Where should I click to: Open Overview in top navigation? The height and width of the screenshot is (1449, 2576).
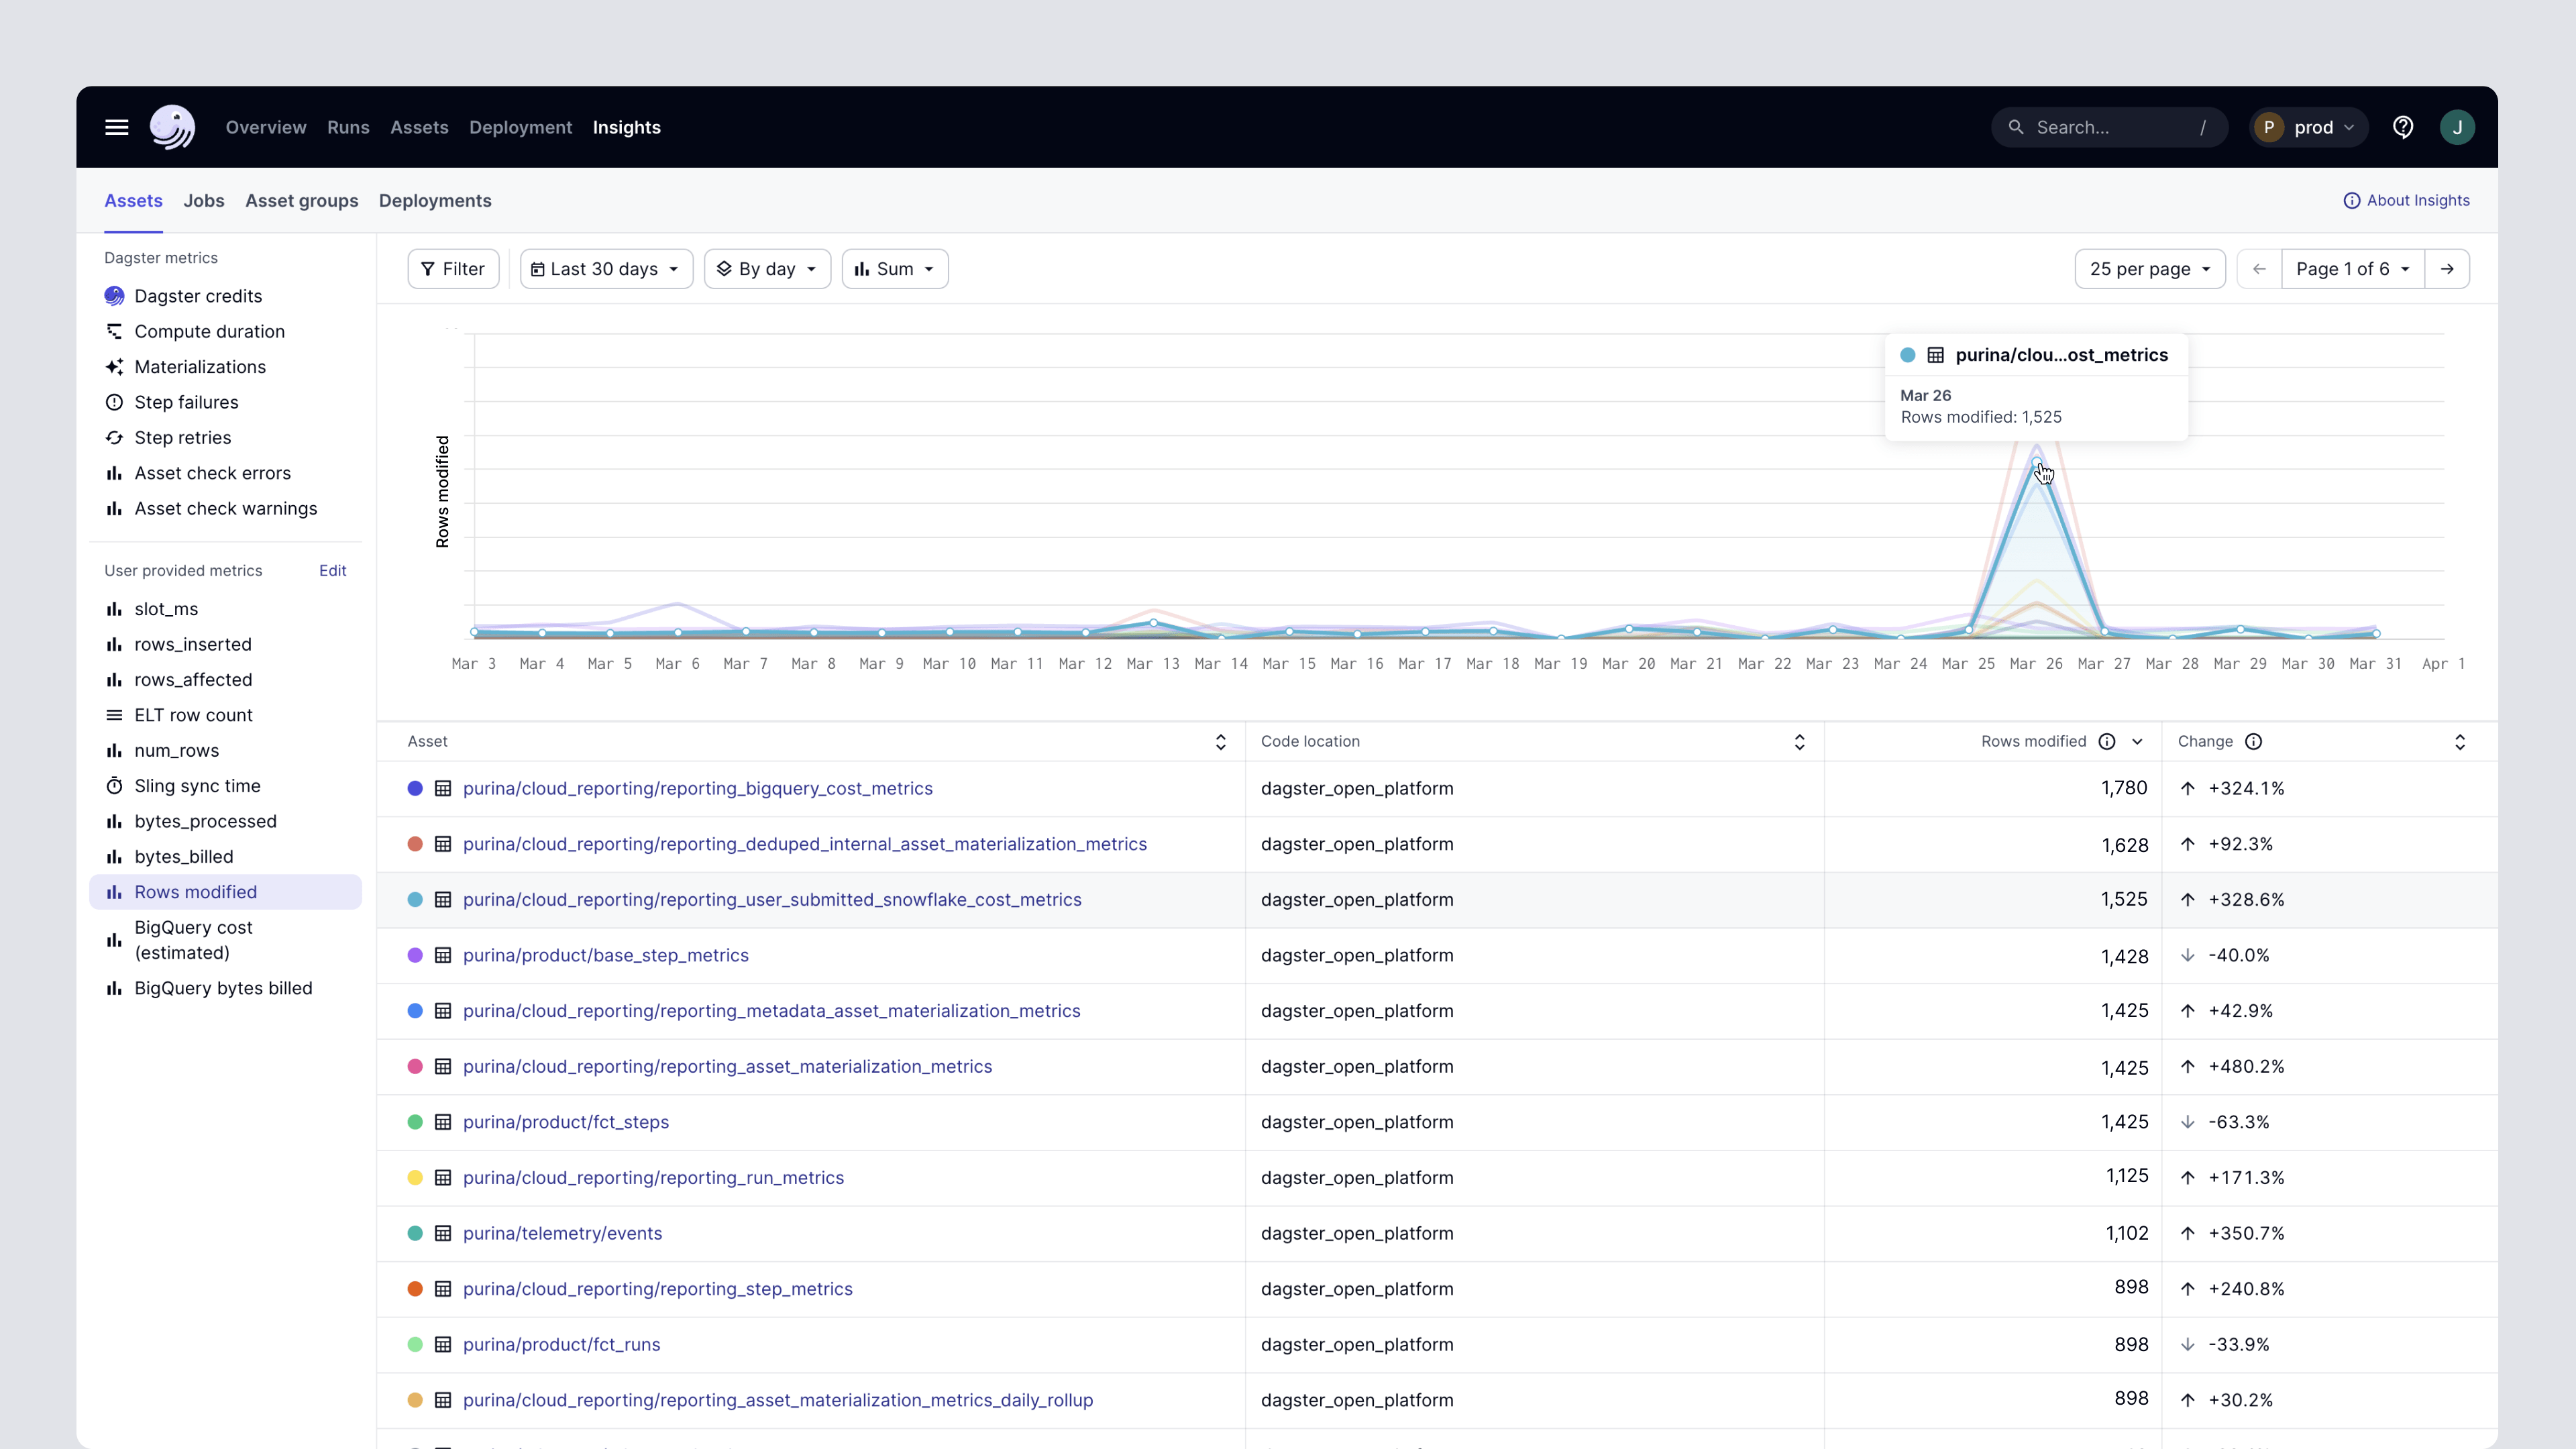(266, 127)
